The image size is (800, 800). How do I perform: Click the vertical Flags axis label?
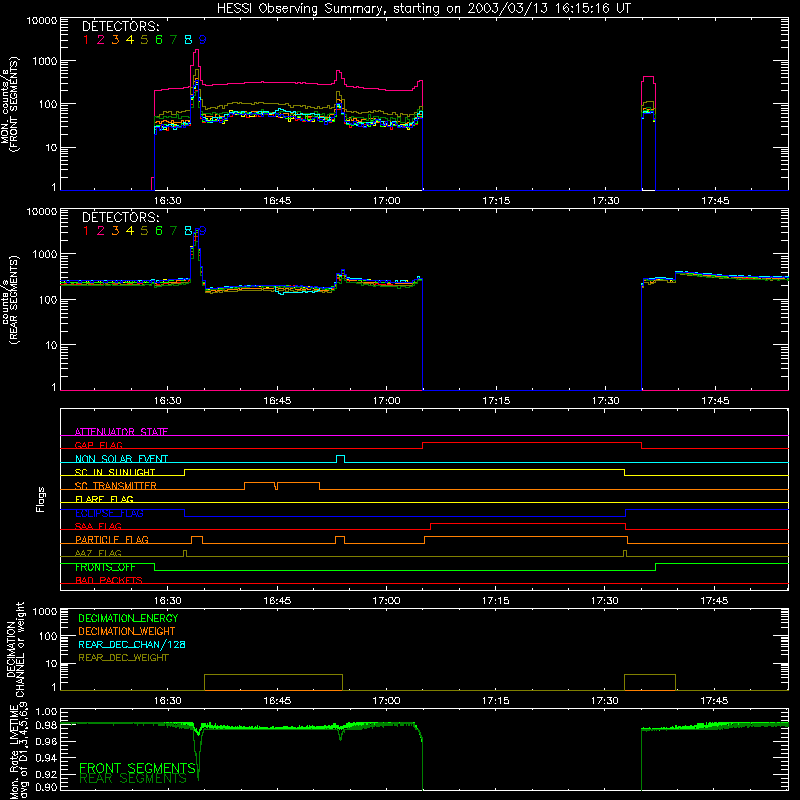tap(41, 499)
